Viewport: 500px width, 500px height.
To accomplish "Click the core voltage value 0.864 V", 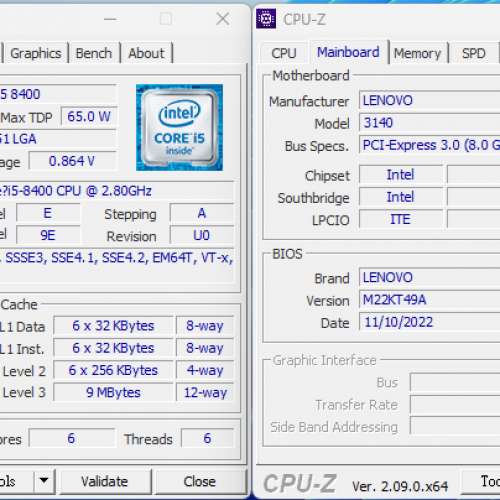I will pos(72,161).
